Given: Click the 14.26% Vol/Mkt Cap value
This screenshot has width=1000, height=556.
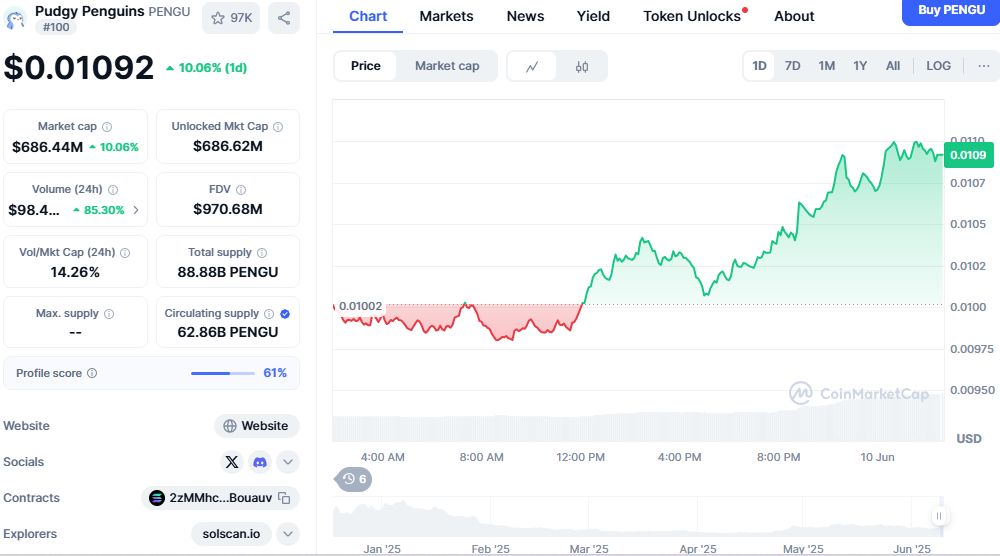Looking at the screenshot, I should tap(75, 272).
